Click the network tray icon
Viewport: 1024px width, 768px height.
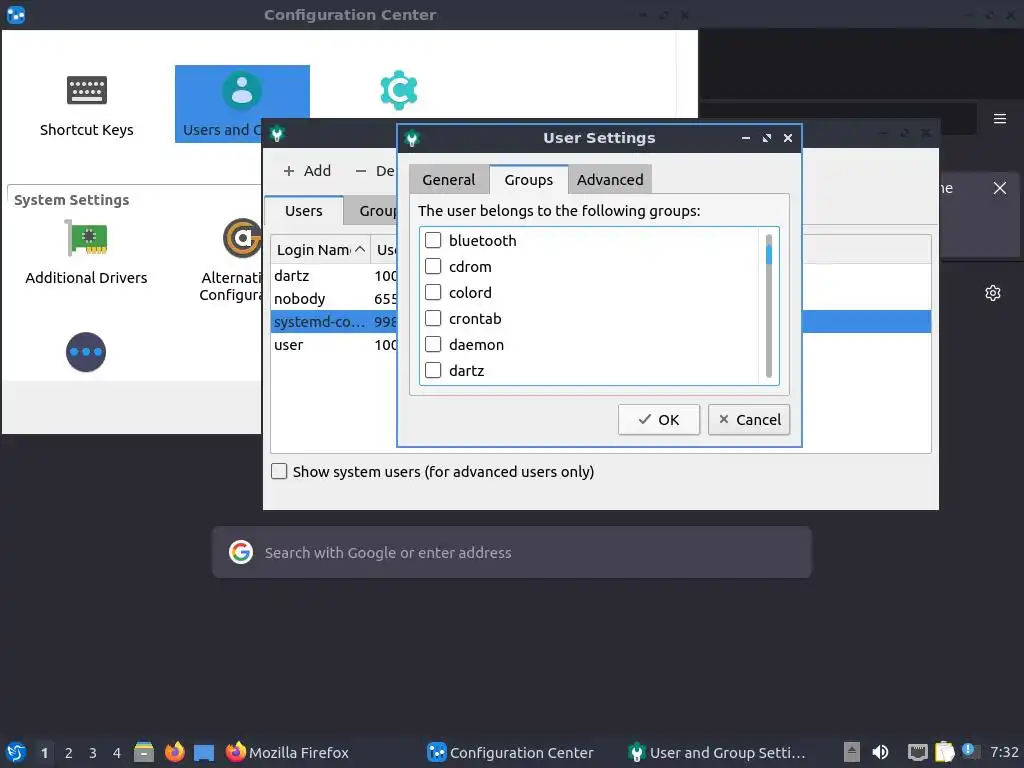click(x=917, y=752)
